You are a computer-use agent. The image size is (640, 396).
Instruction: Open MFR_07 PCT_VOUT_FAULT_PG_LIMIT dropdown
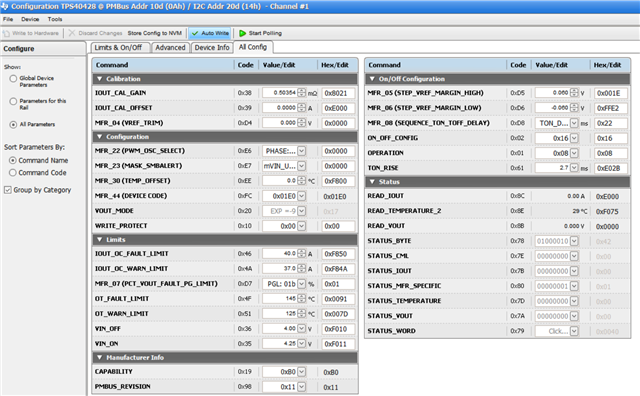point(301,284)
